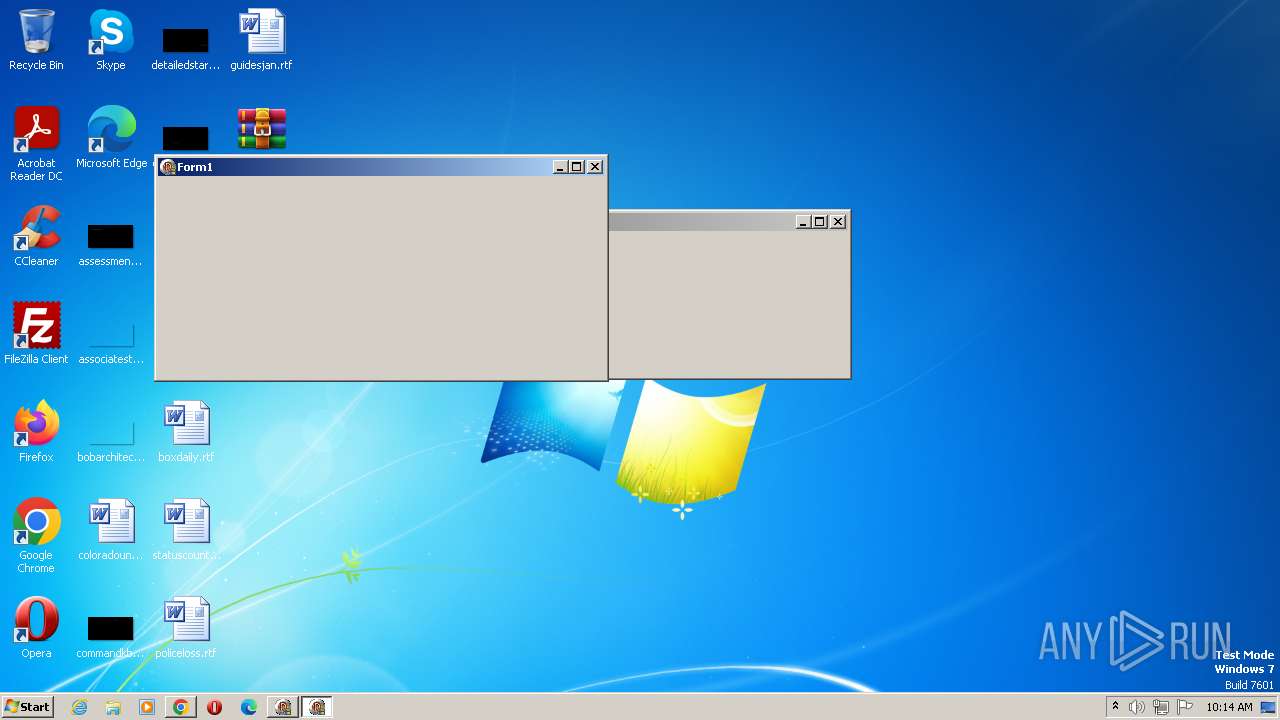Image resolution: width=1280 pixels, height=720 pixels.
Task: Switch to first Form1 taskbar button
Action: pos(283,707)
